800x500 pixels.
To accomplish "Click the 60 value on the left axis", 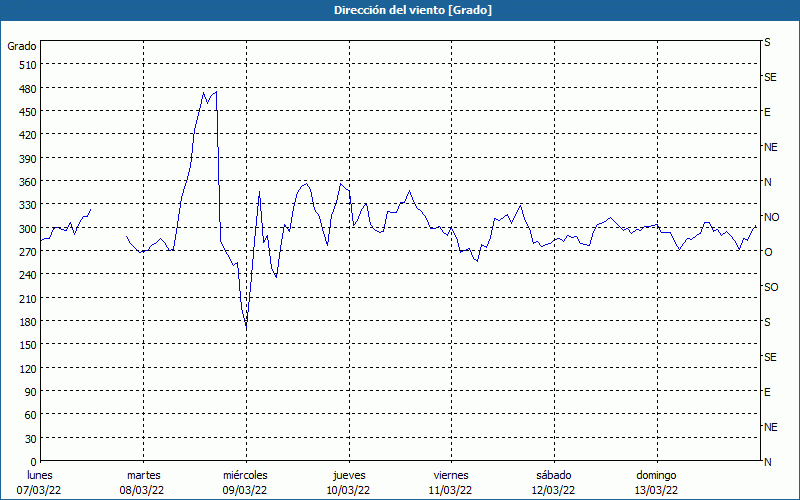I will pyautogui.click(x=31, y=415).
